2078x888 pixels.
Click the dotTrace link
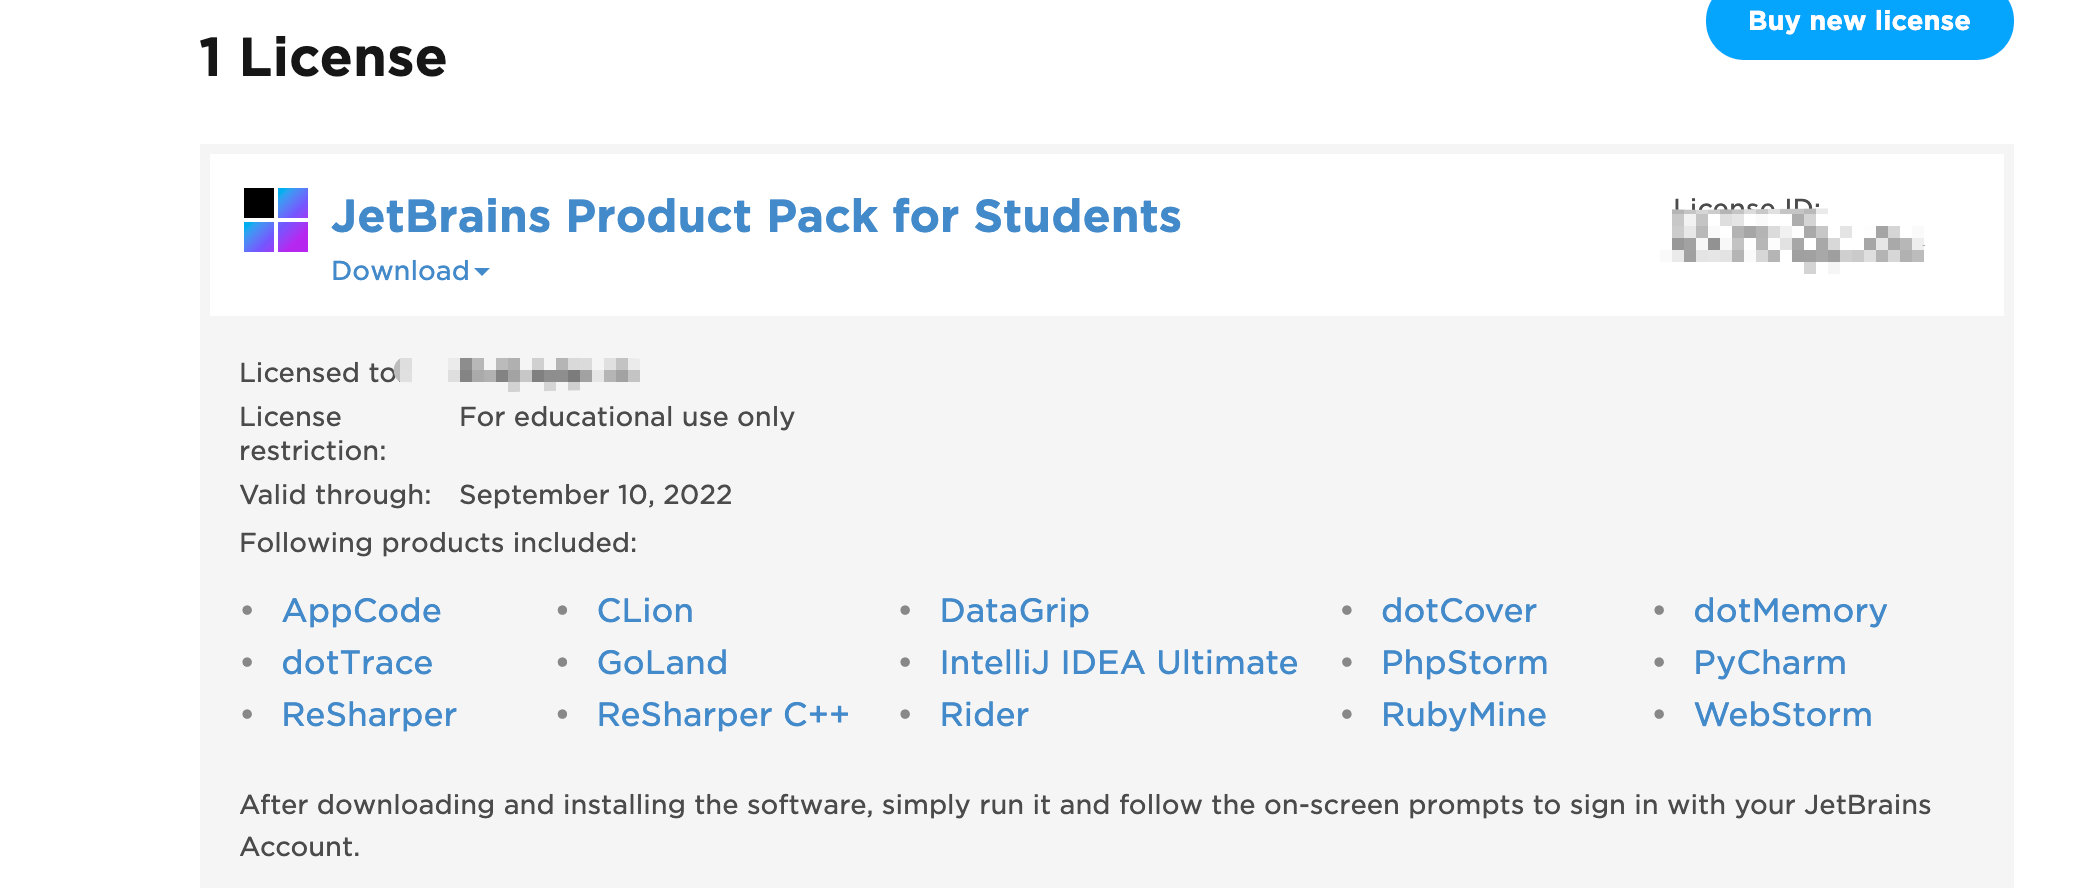coord(357,662)
